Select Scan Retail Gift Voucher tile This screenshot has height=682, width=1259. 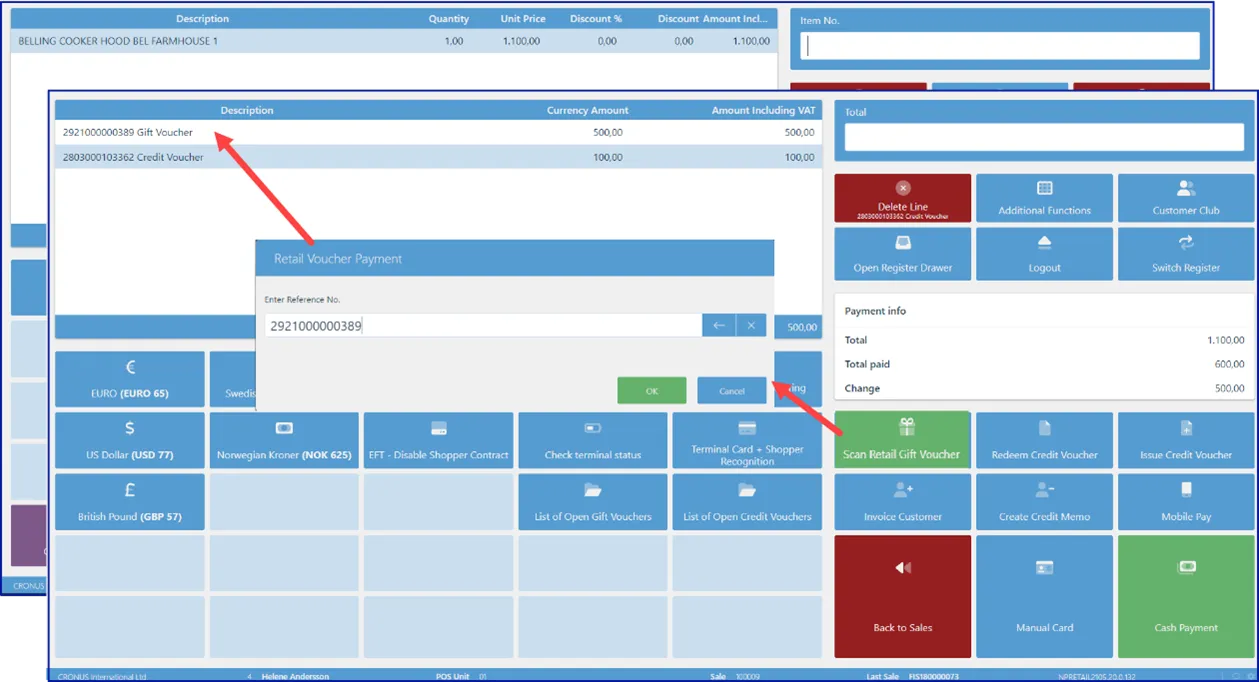(902, 440)
